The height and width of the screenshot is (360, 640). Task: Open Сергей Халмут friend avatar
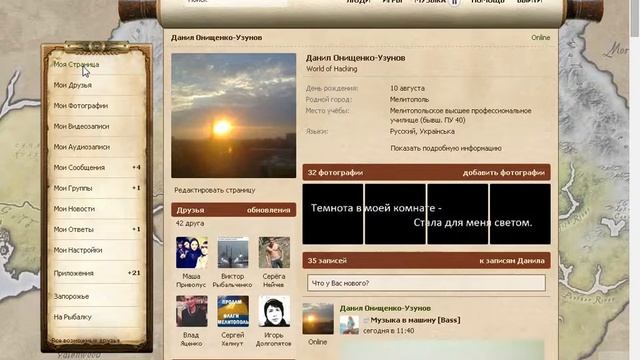[233, 311]
